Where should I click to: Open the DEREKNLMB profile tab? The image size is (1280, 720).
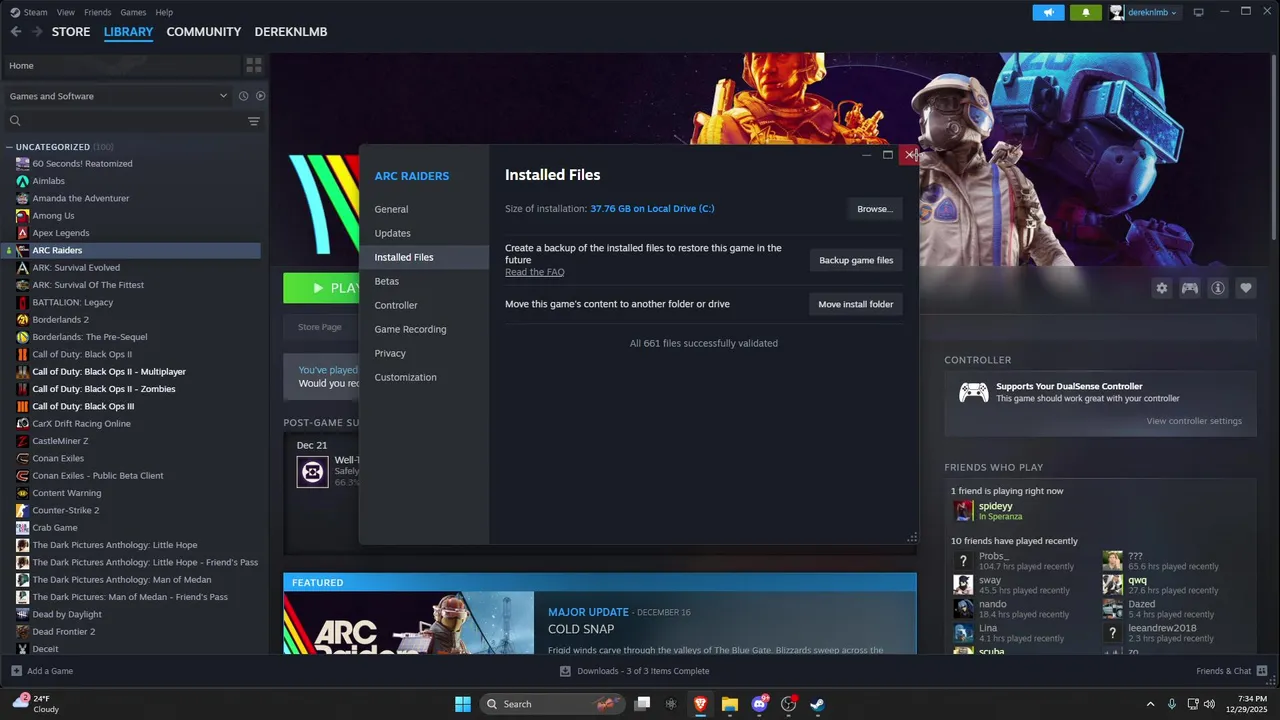pyautogui.click(x=291, y=32)
